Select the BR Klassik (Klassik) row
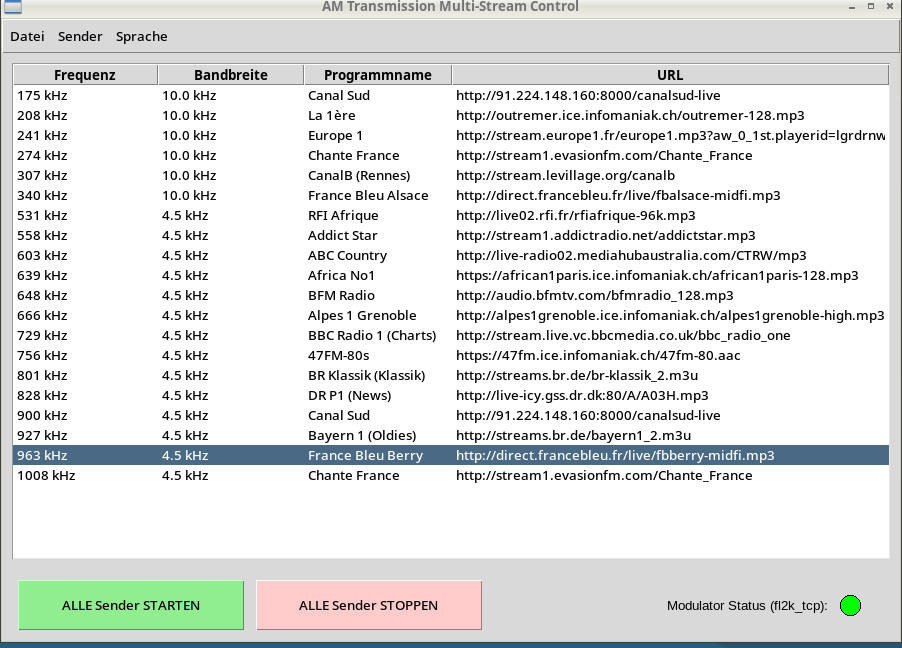This screenshot has height=648, width=902. pos(451,375)
